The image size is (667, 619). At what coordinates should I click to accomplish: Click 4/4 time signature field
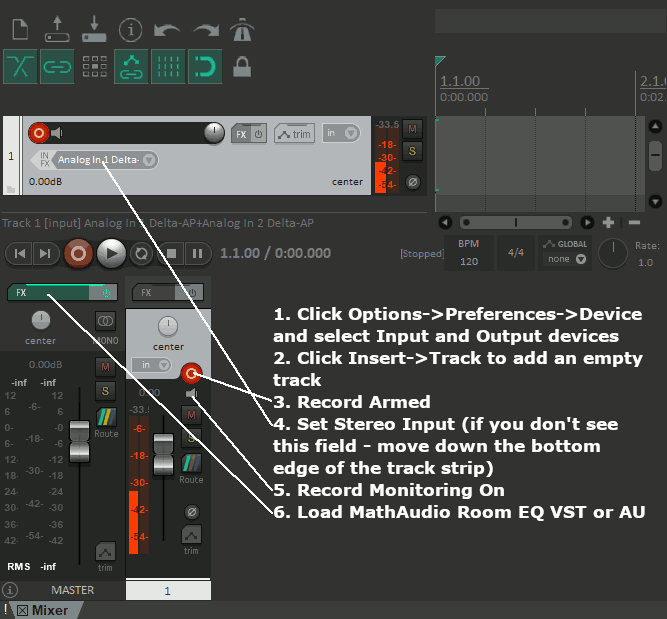click(516, 253)
